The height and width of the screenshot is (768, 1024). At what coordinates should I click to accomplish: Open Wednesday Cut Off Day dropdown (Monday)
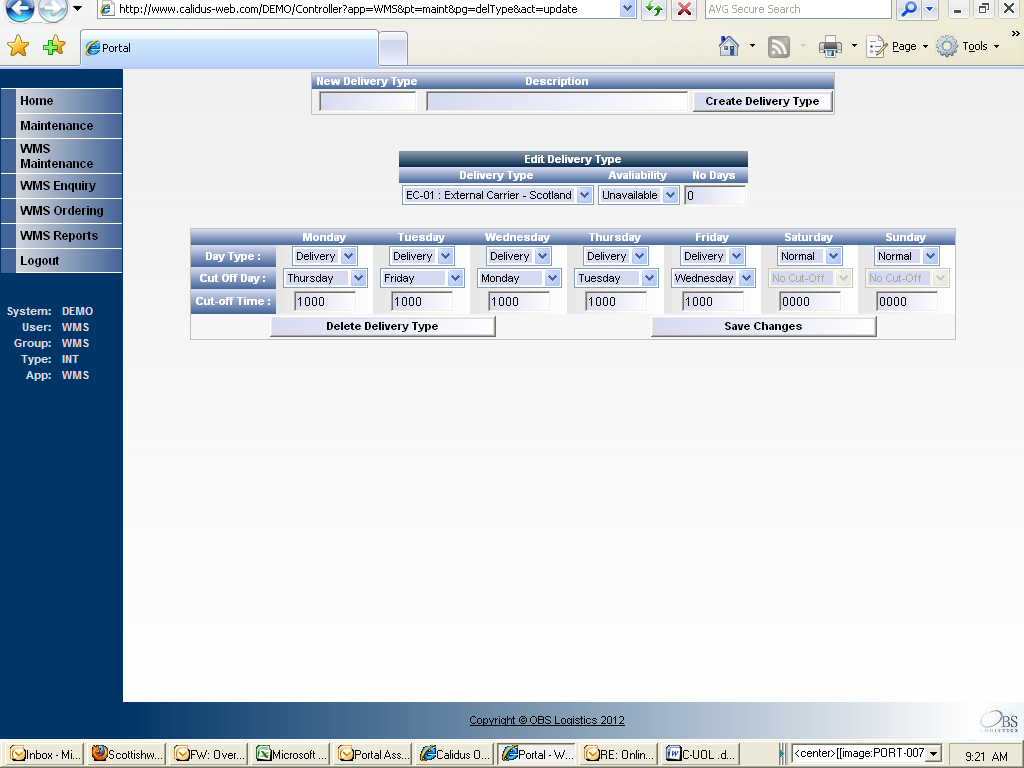519,278
